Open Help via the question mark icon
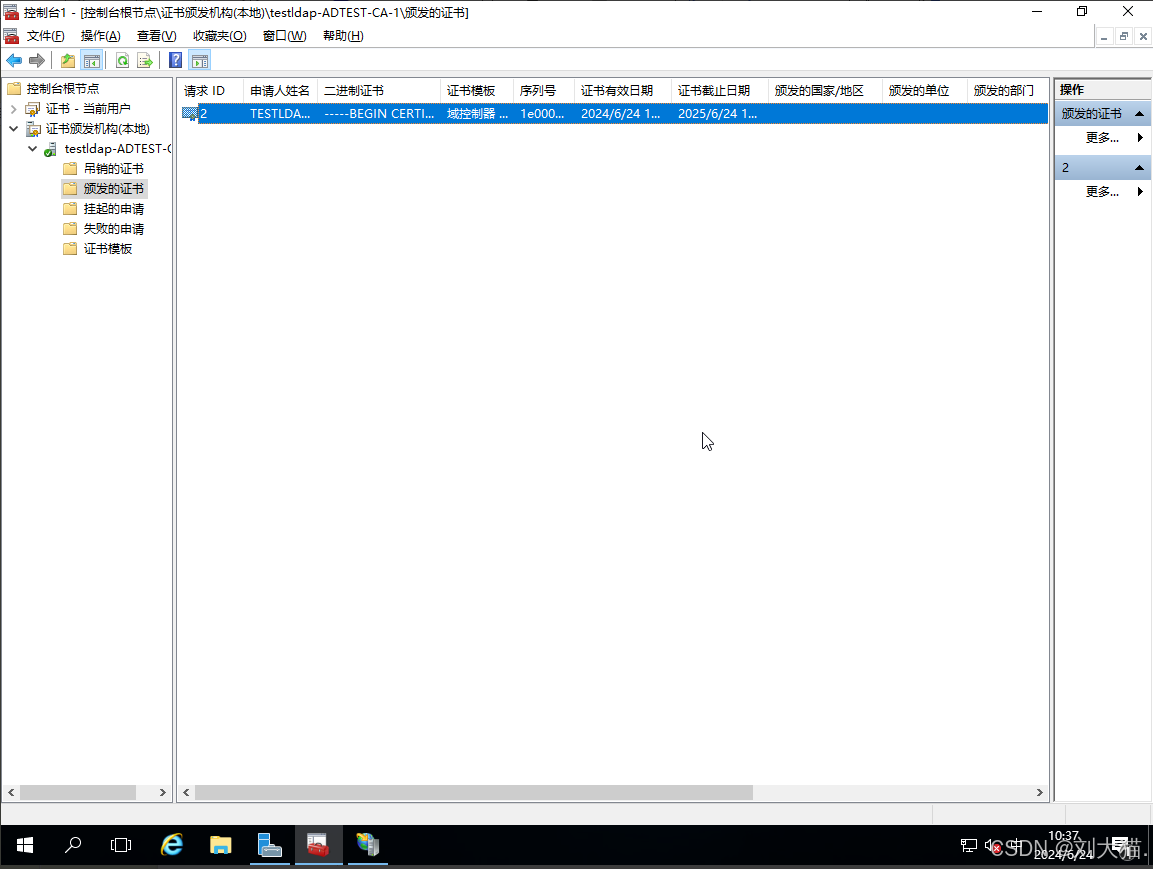This screenshot has height=869, width=1153. click(x=176, y=60)
